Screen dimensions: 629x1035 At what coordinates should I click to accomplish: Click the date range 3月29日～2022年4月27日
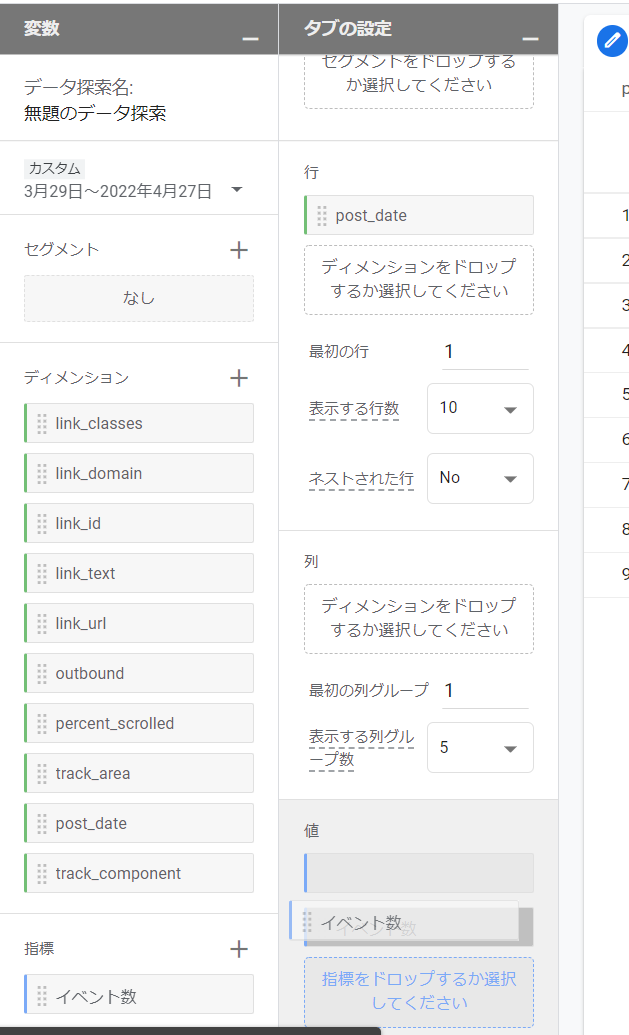(118, 191)
